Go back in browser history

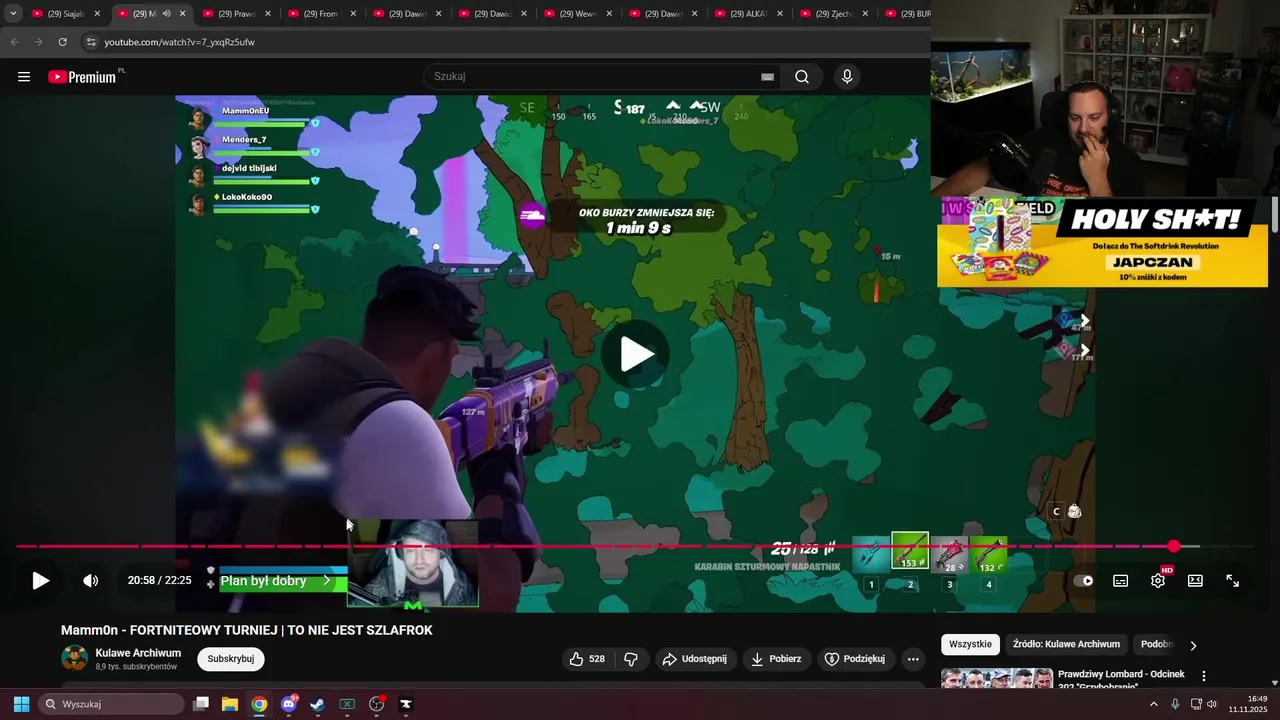14,42
